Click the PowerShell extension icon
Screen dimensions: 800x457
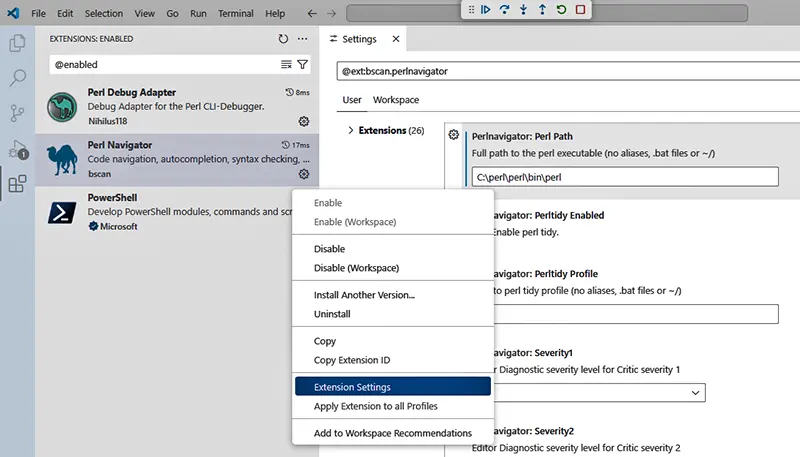pyautogui.click(x=62, y=213)
